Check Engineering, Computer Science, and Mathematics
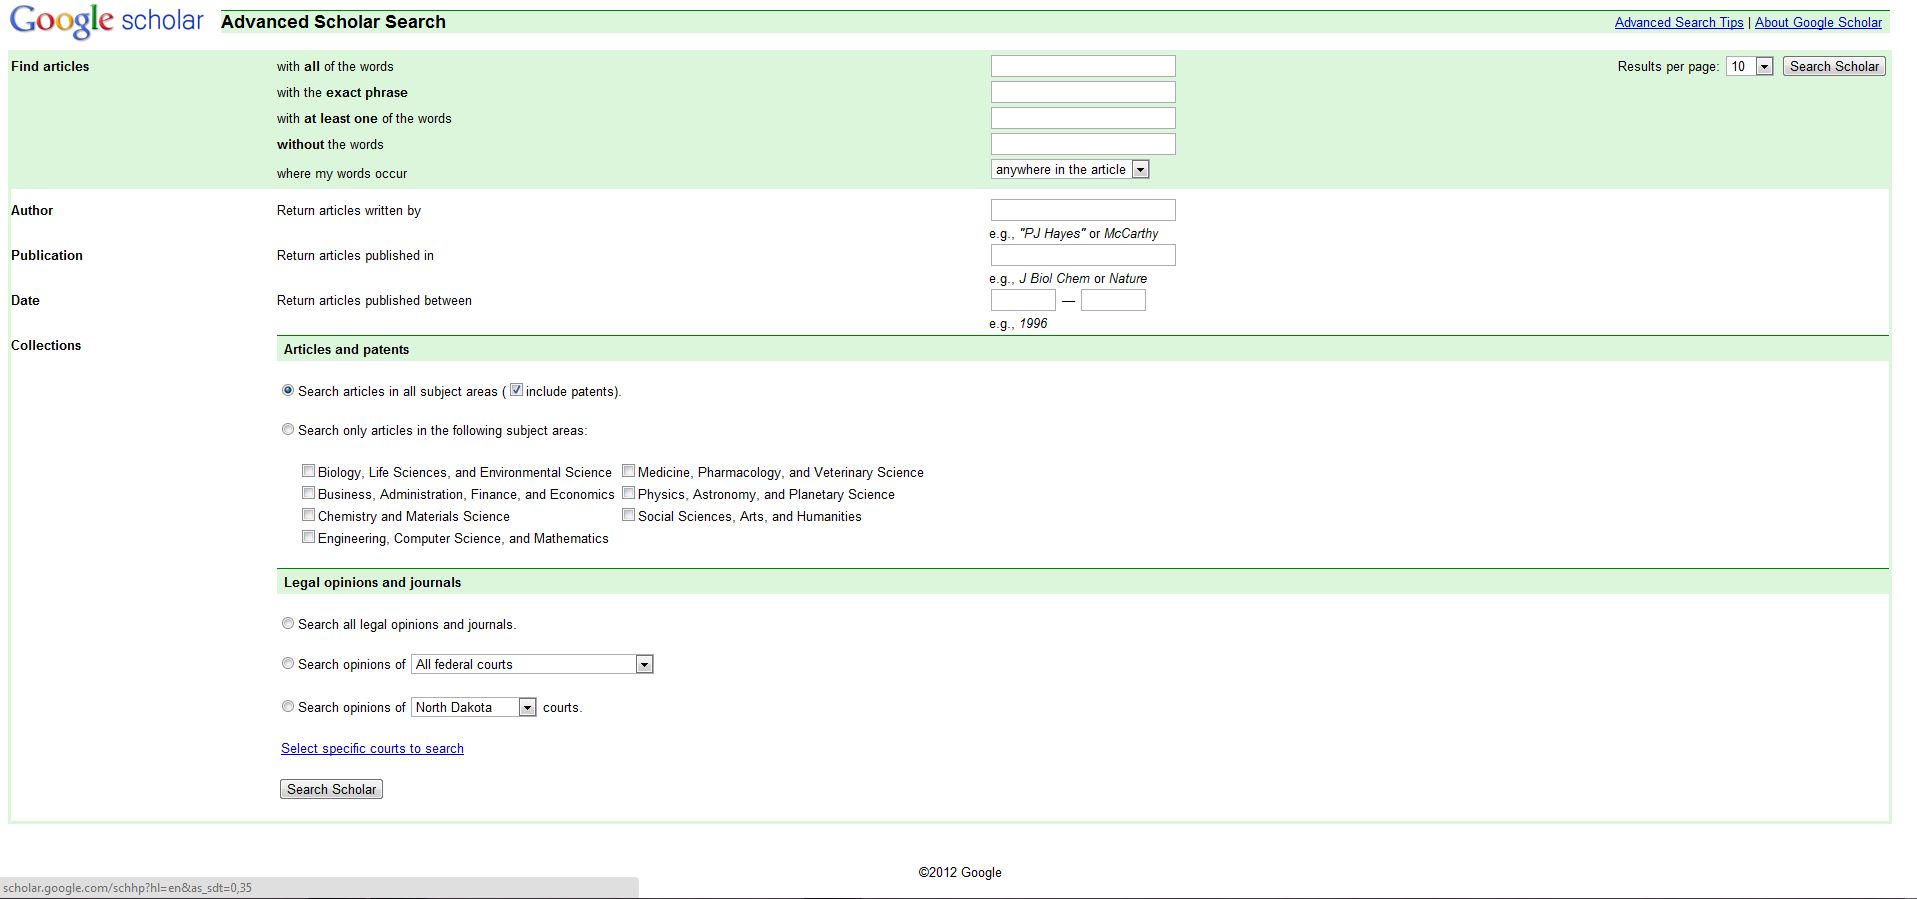Screen dimensions: 1917x899 tap(308, 537)
